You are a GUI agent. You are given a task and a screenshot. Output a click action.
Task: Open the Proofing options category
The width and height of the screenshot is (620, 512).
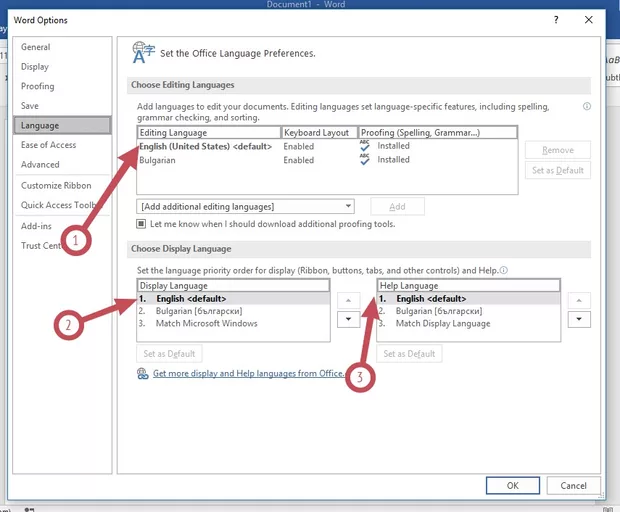38,87
